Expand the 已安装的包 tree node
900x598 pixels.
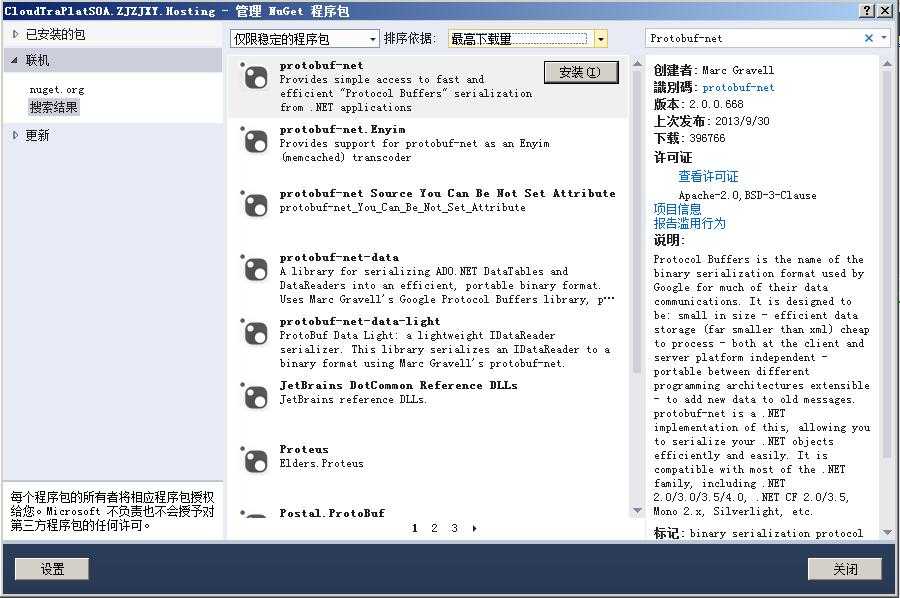click(x=15, y=34)
